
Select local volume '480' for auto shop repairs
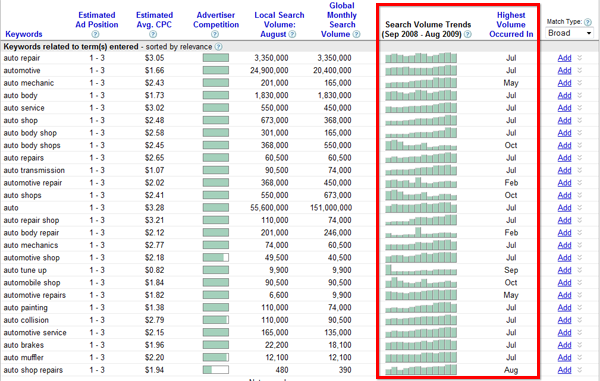point(282,370)
